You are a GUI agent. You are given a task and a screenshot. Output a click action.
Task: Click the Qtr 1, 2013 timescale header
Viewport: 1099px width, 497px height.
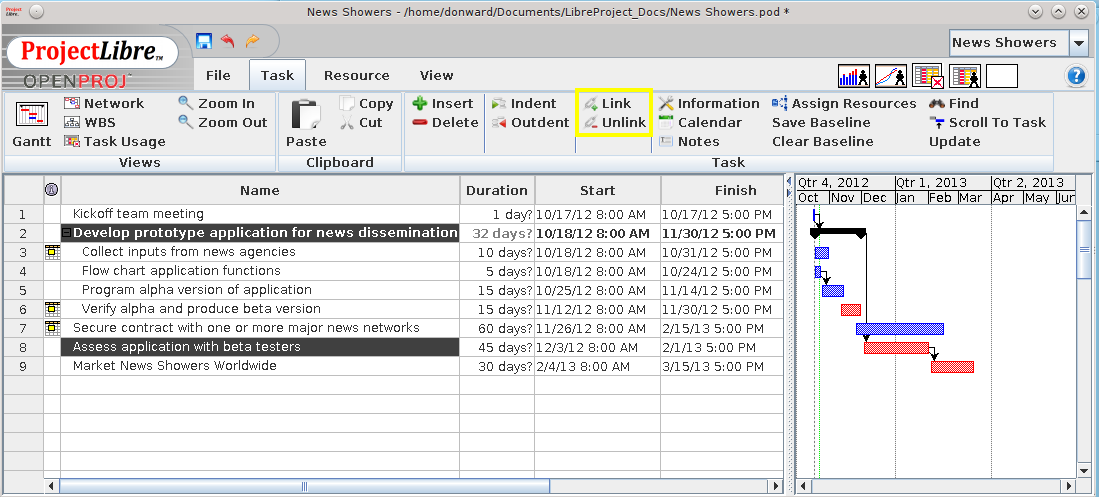(943, 182)
